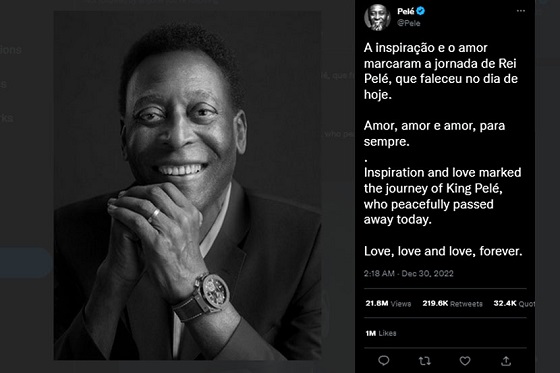Screen dimensions: 560x373
Task: Click the reply speech bubble icon
Action: pyautogui.click(x=384, y=361)
